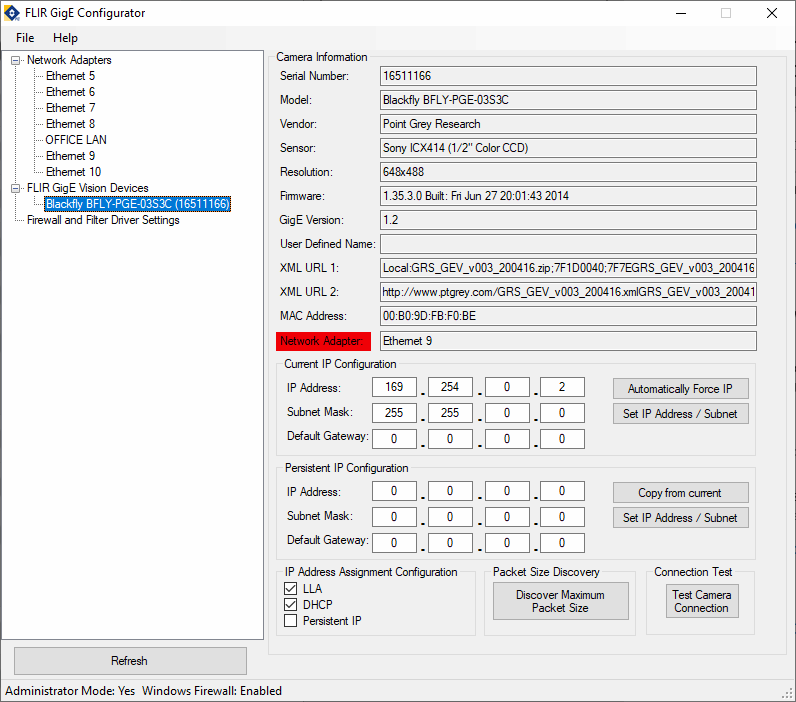Click Windows Firewall: Enabled status text
This screenshot has width=796, height=702.
pos(212,691)
